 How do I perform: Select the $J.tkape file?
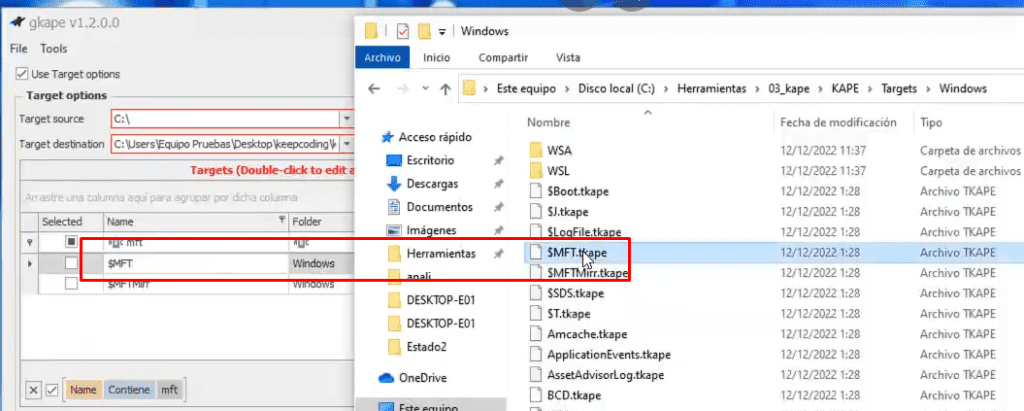coord(568,212)
